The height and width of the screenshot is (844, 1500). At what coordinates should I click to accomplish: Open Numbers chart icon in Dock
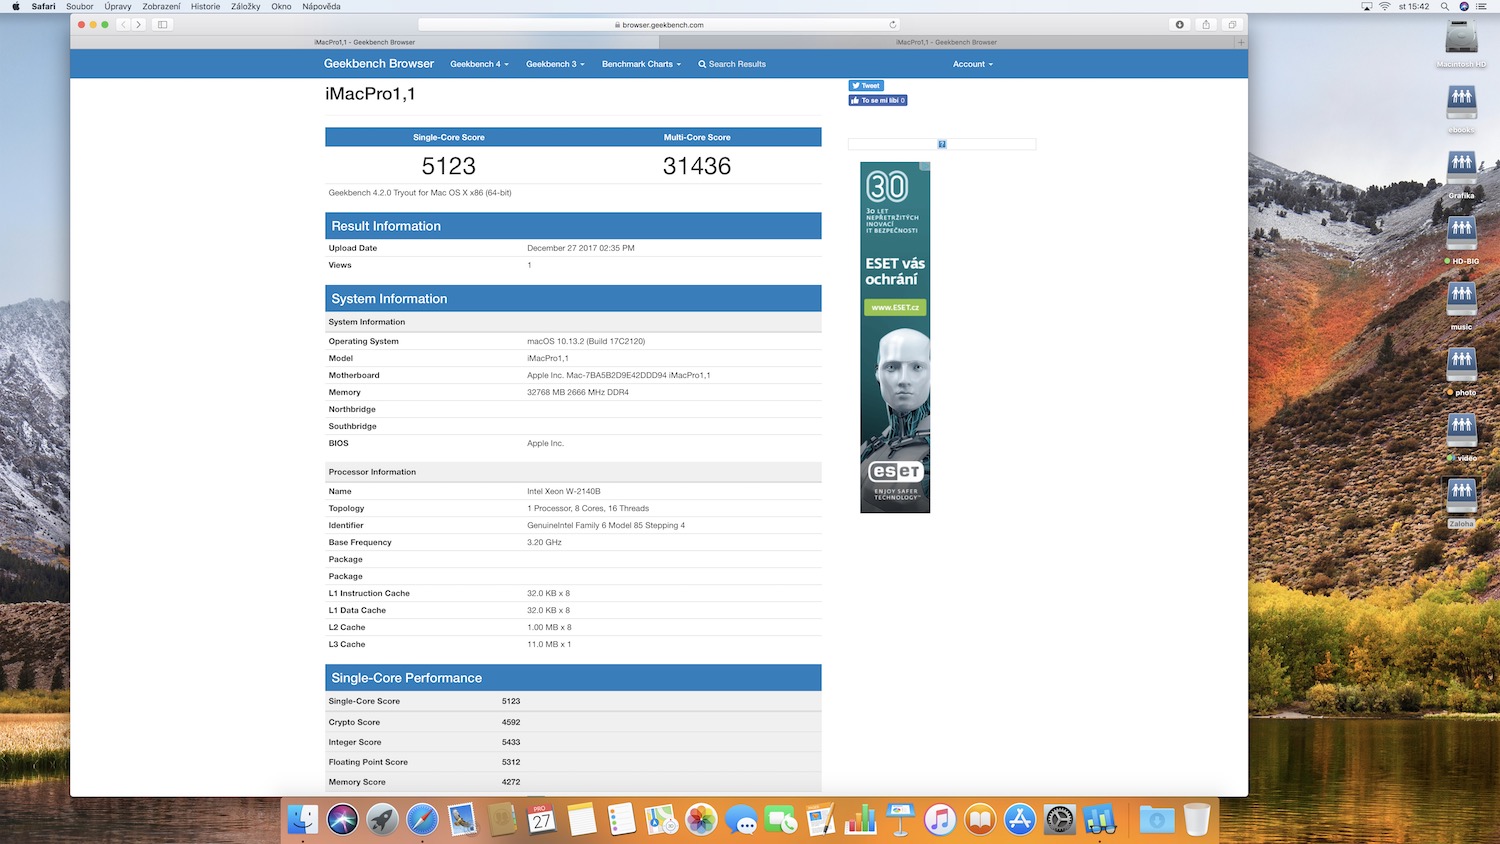[861, 820]
